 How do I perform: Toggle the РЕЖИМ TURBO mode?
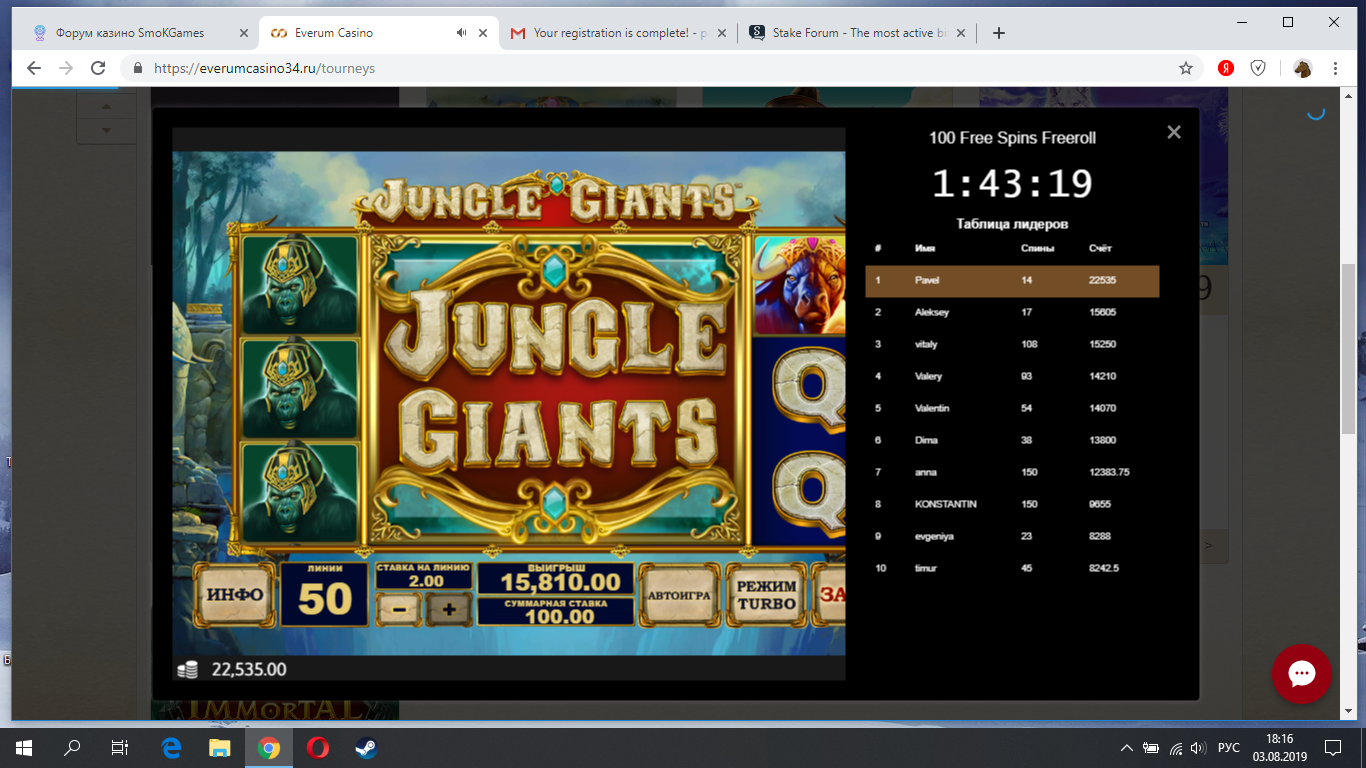(x=767, y=594)
